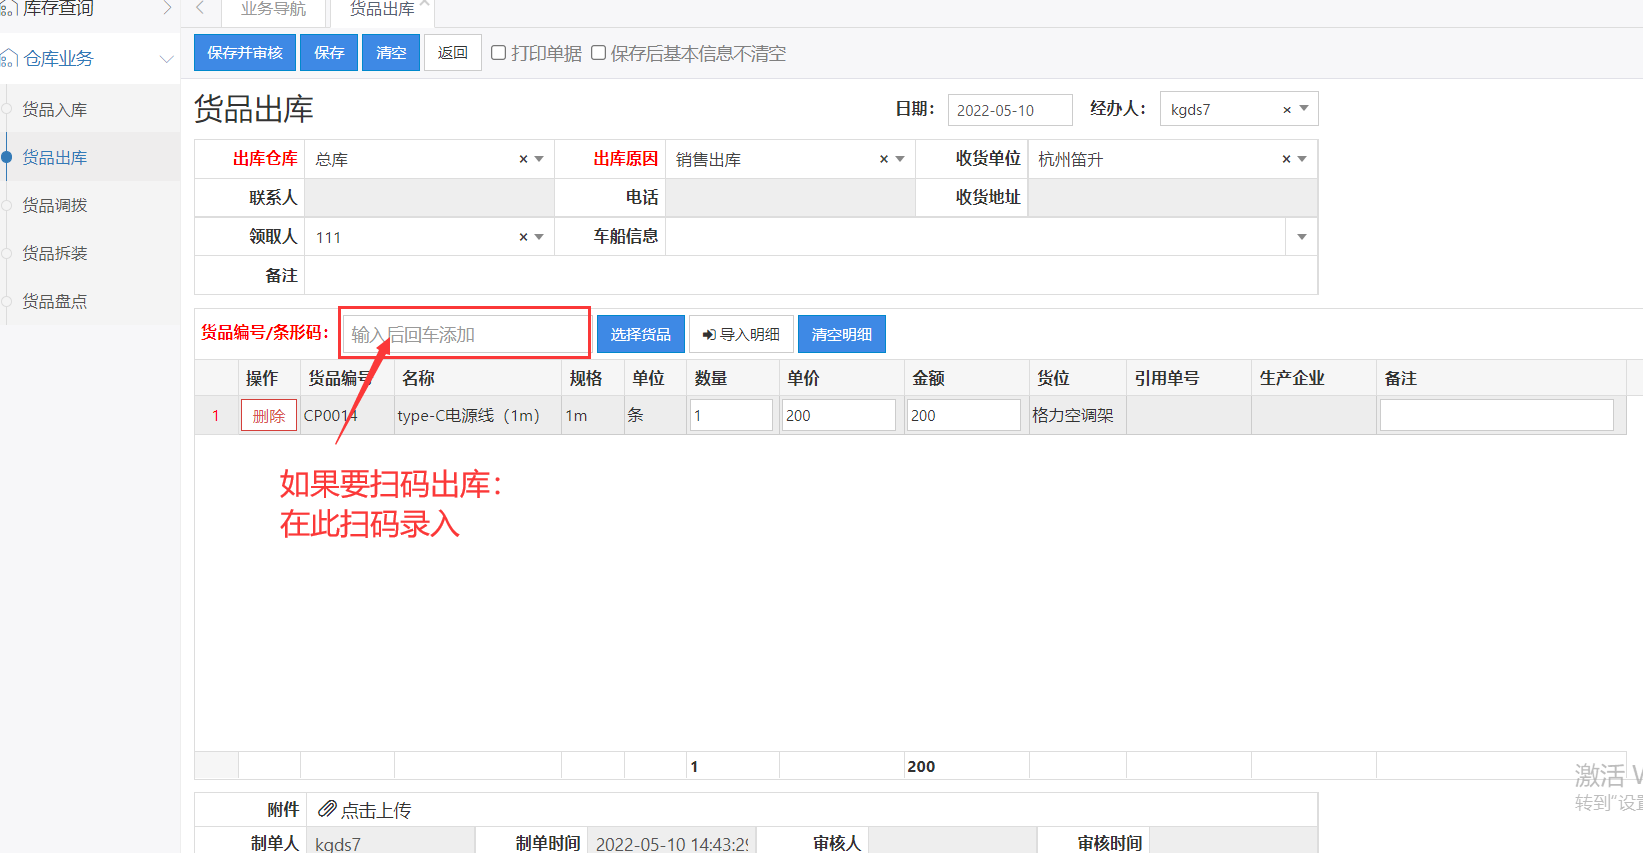This screenshot has width=1643, height=853.
Task: Click the 点击上传 attachment link
Action: coord(376,810)
